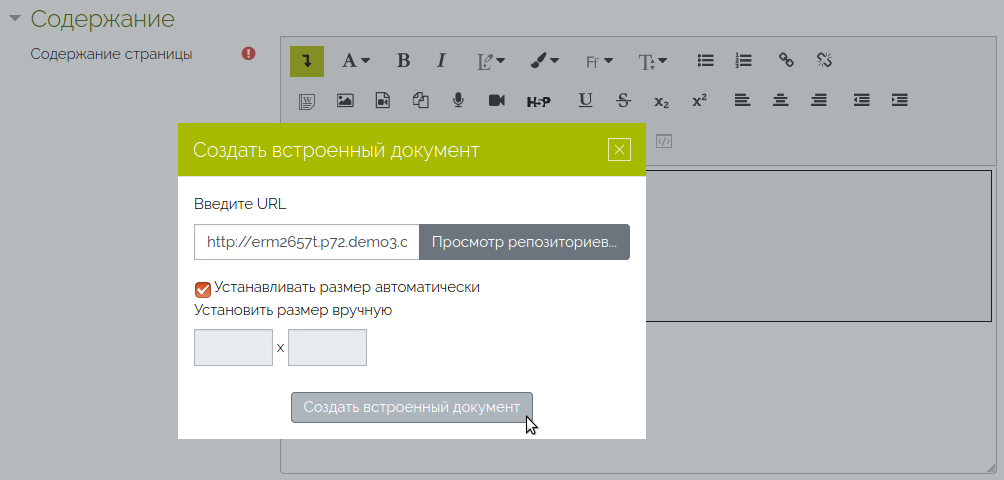Screen dimensions: 1004x480
Task: Click the microphone record audio icon
Action: tap(458, 100)
